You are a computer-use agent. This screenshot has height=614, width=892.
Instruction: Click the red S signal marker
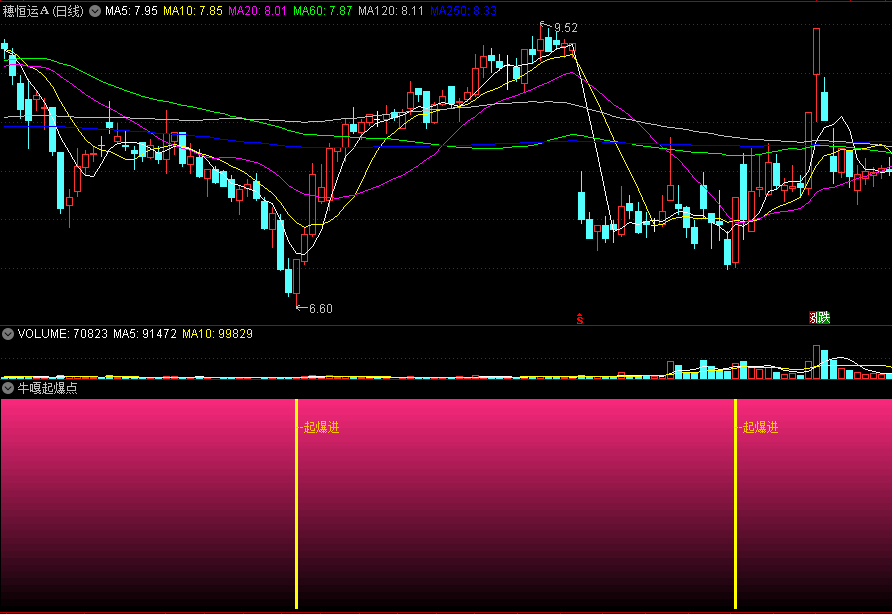(580, 319)
